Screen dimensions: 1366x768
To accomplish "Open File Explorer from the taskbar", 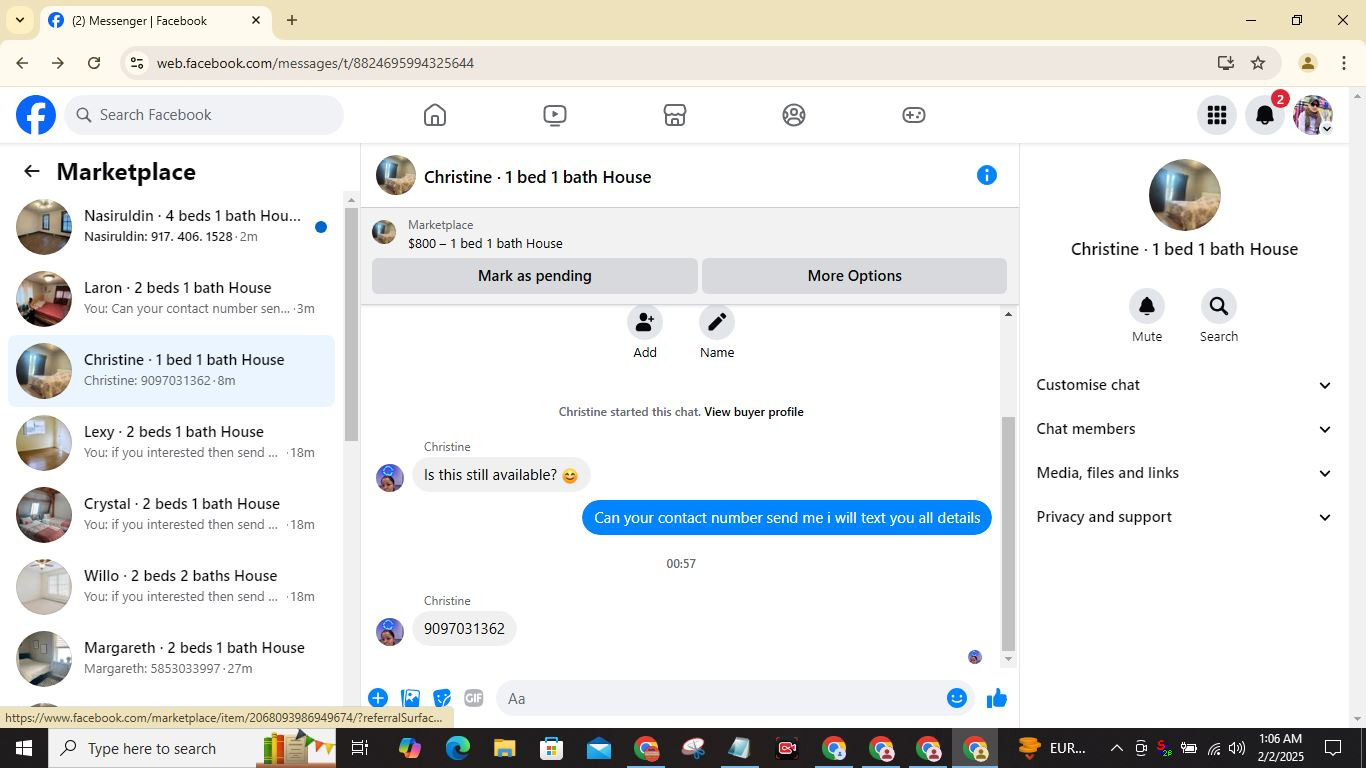I will pos(504,748).
